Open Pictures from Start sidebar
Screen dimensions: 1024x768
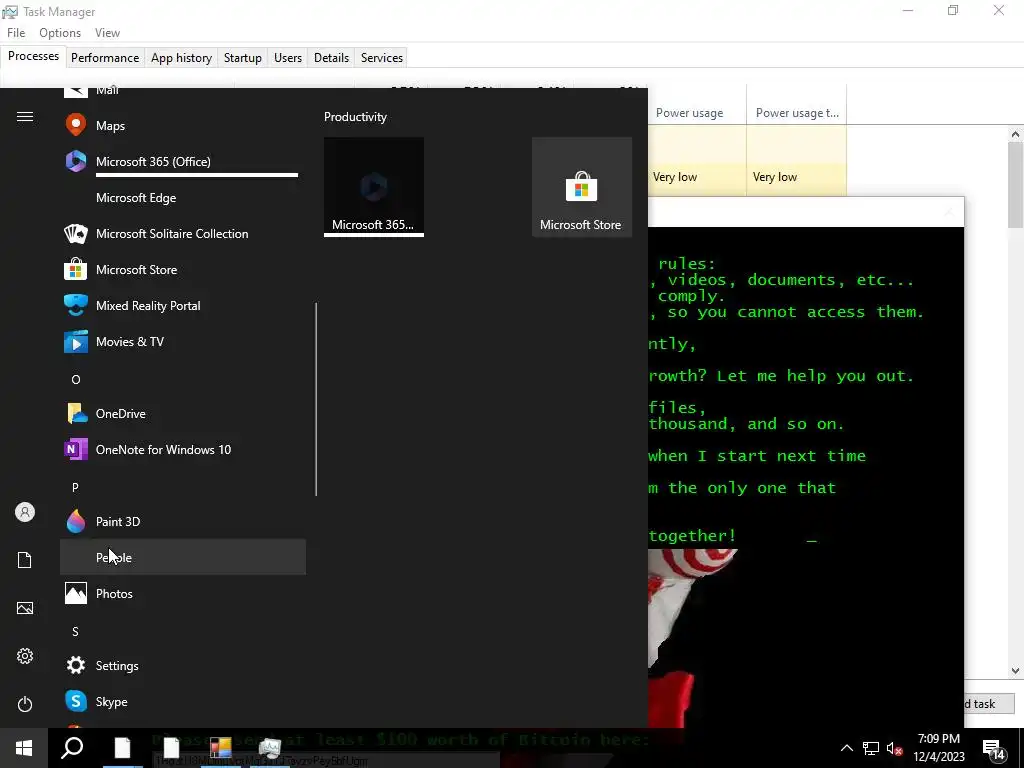(x=25, y=608)
